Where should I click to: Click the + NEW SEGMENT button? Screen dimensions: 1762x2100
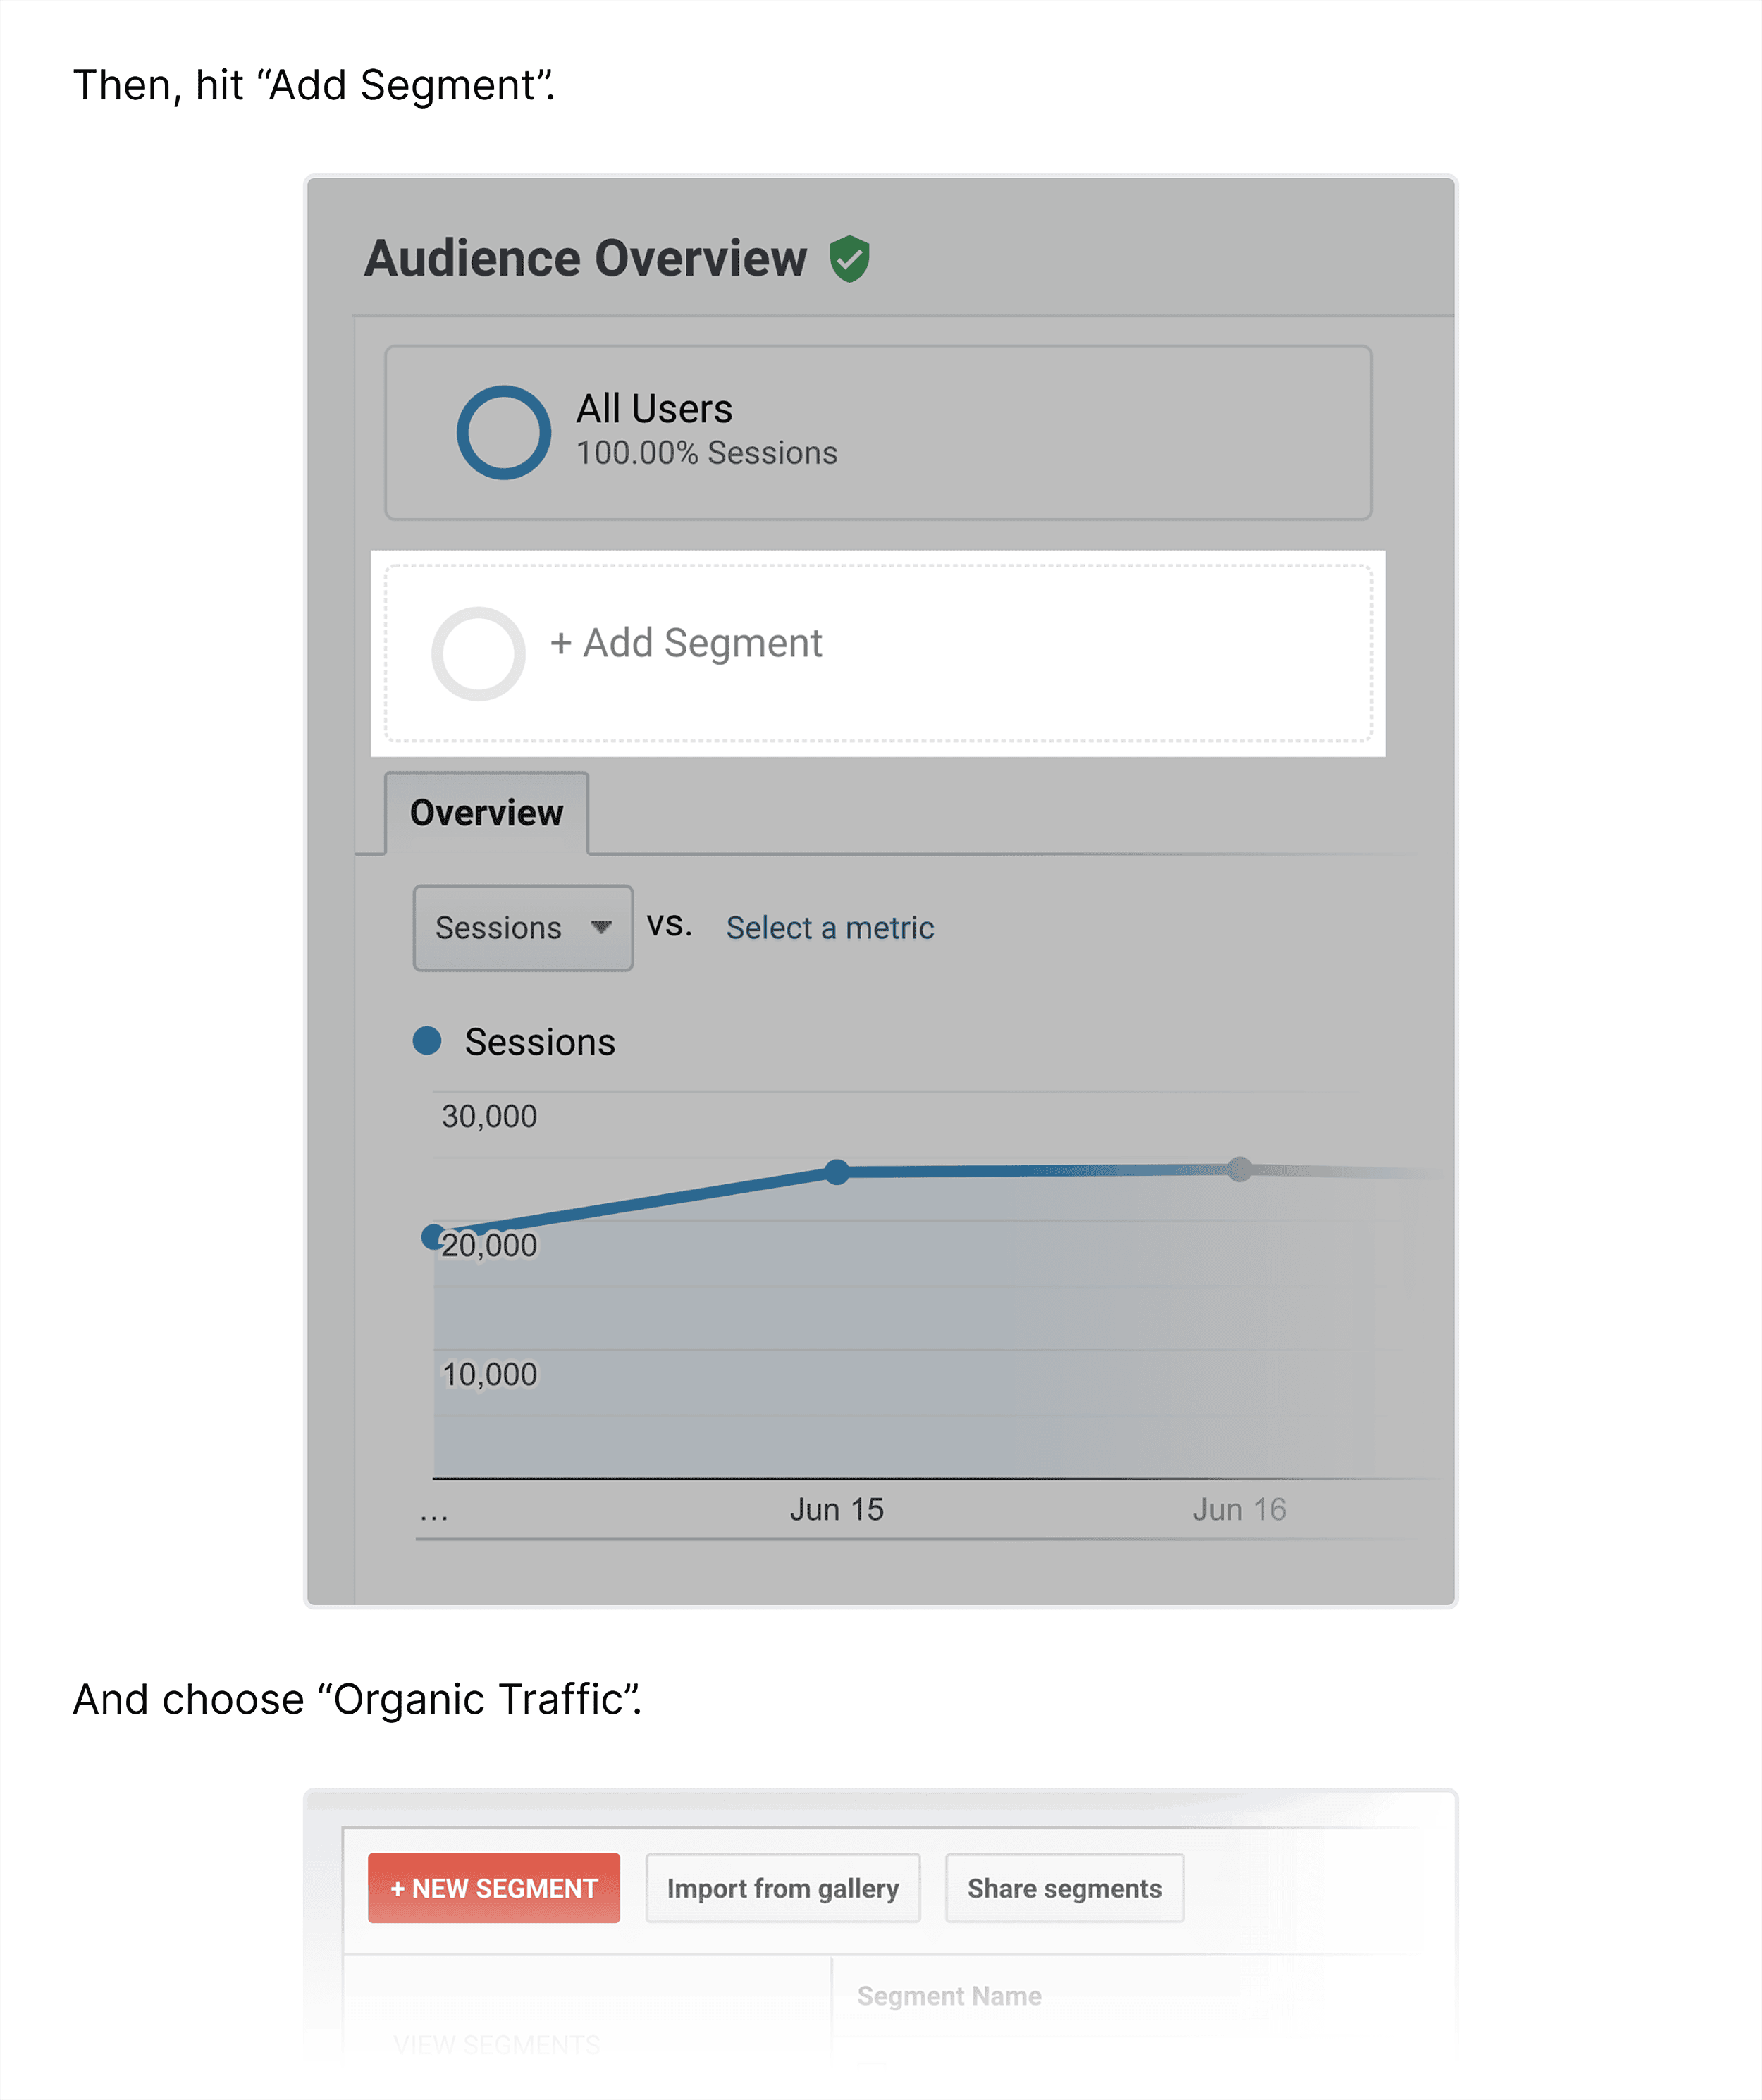click(494, 1888)
